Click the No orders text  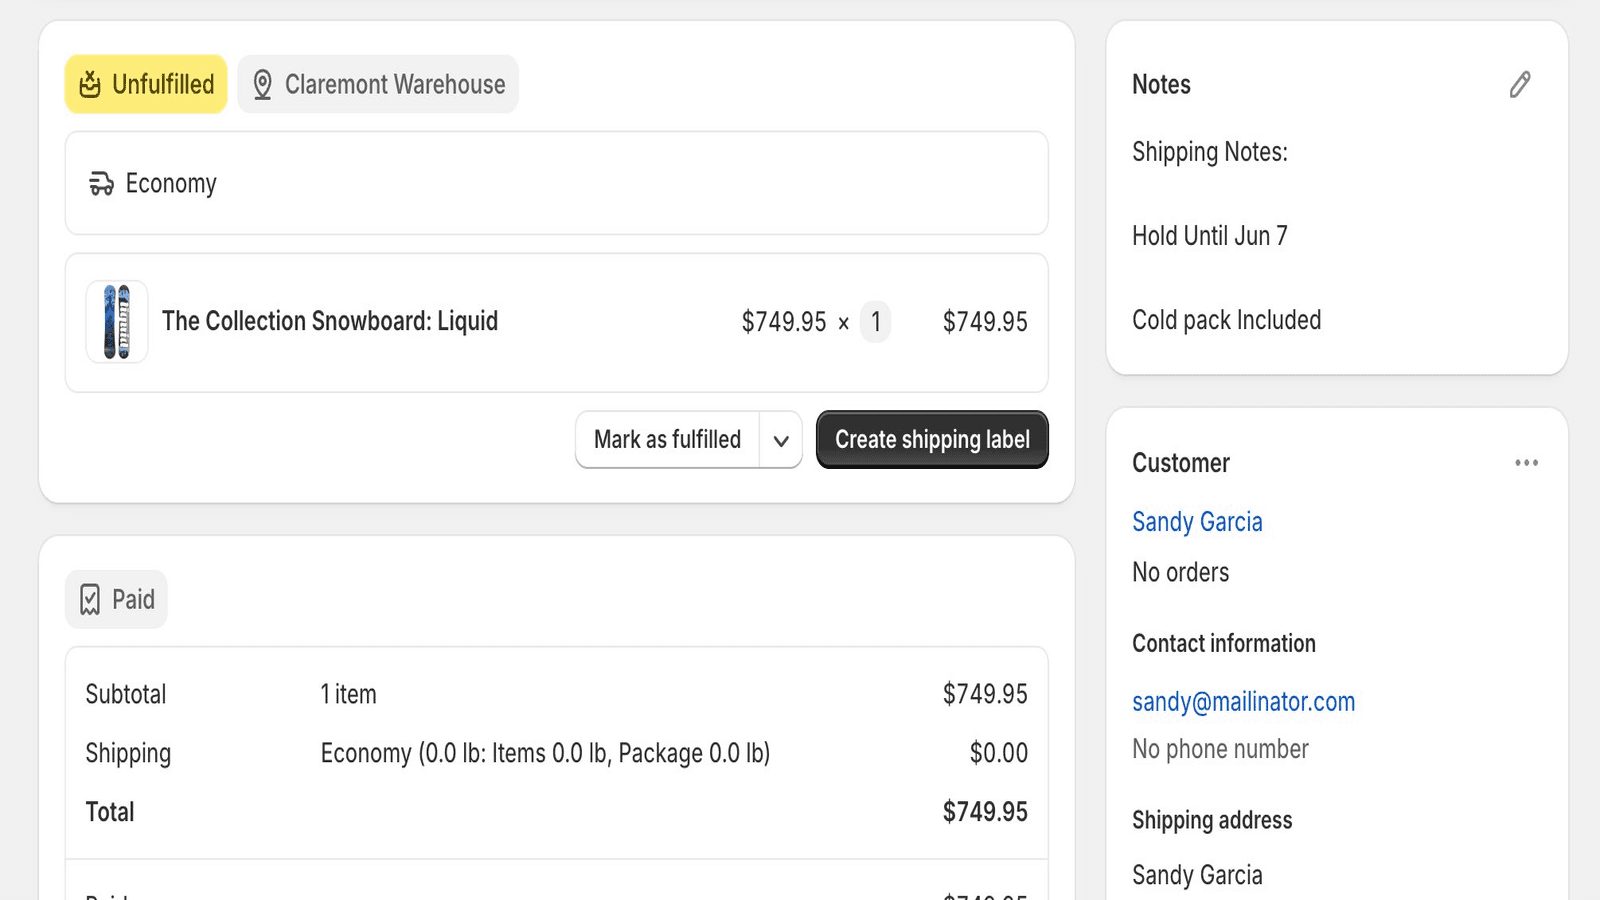1181,572
